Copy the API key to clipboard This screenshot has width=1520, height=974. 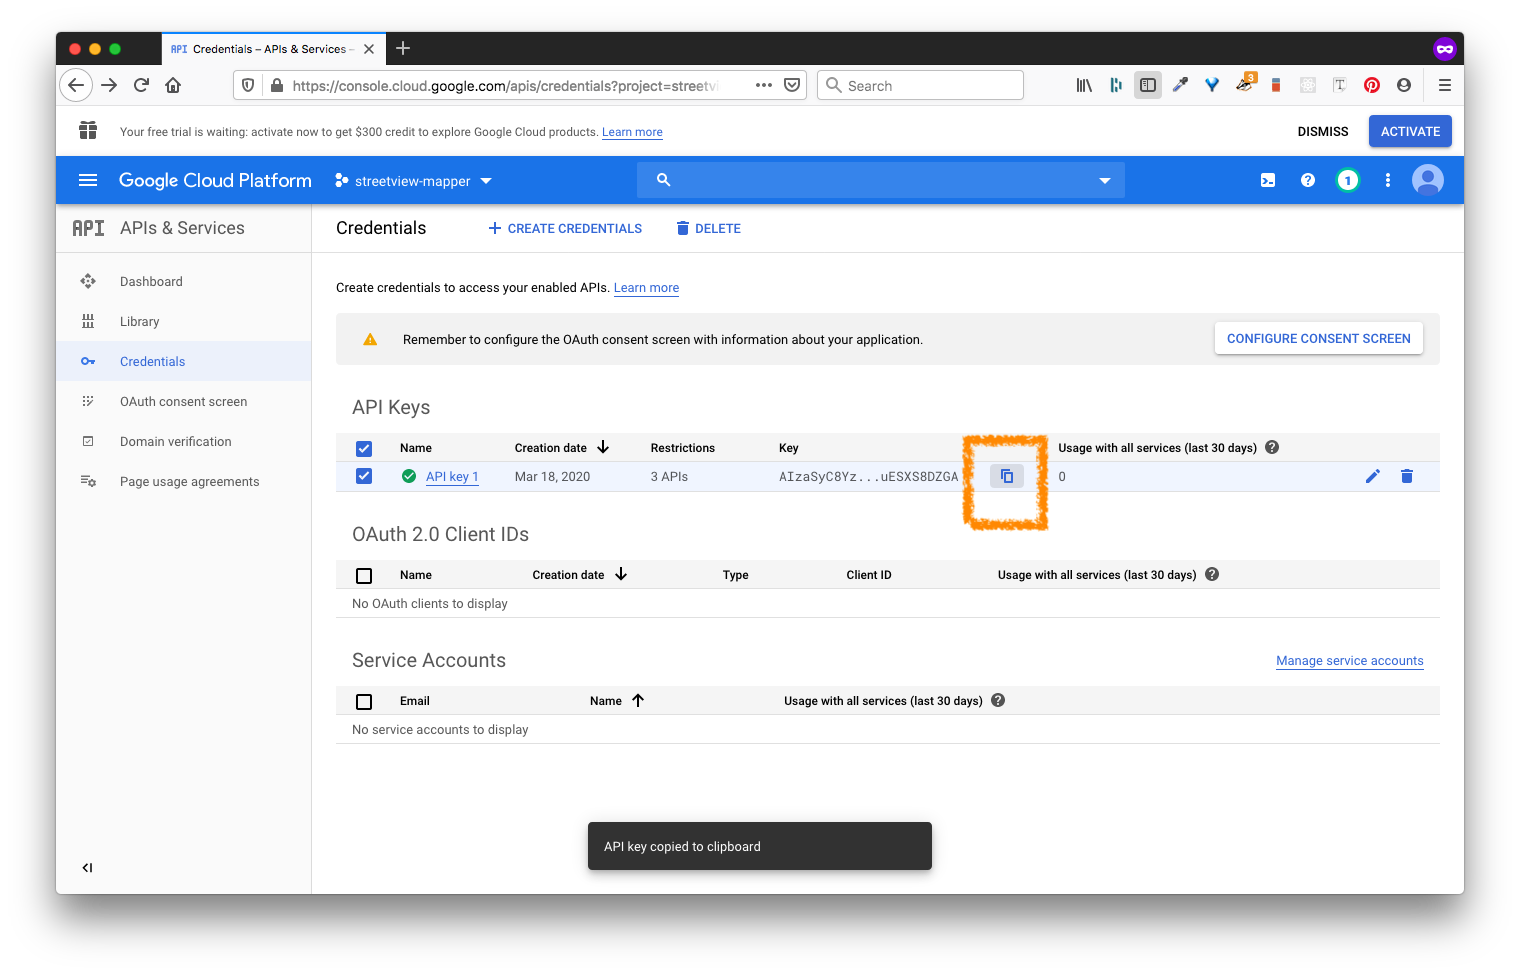pyautogui.click(x=1006, y=476)
